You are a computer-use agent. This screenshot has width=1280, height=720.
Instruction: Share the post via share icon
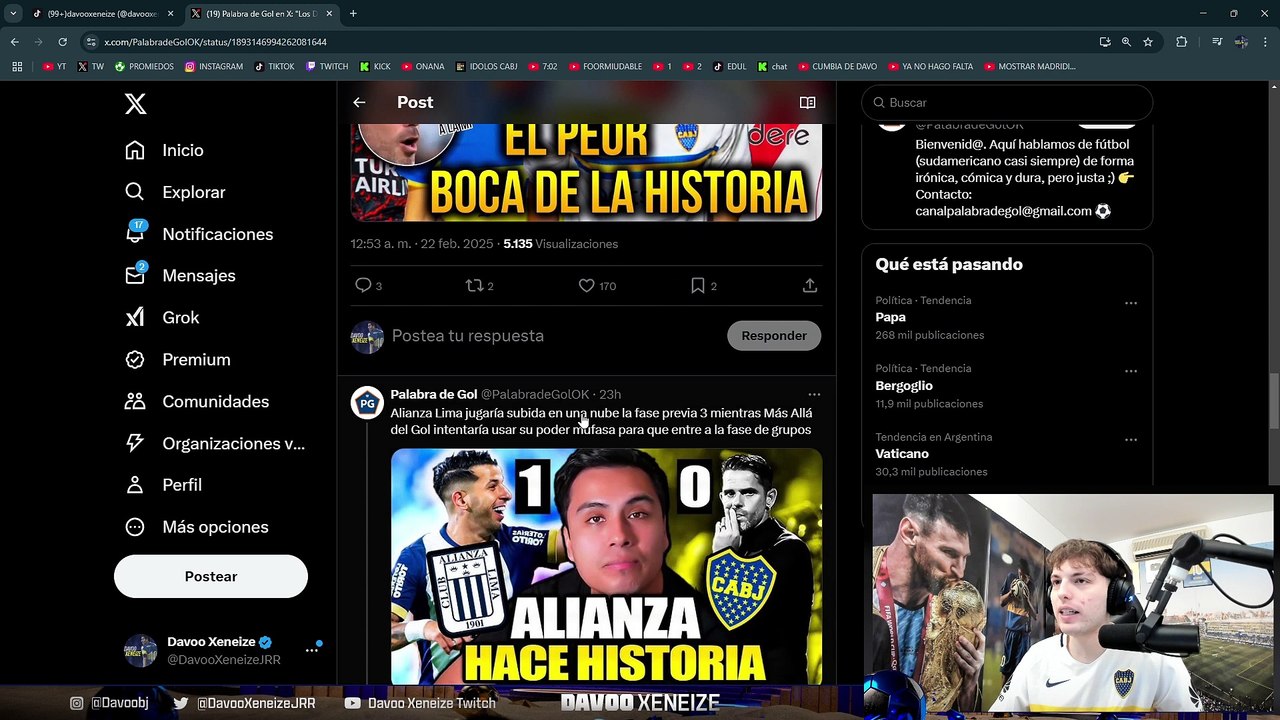[810, 286]
